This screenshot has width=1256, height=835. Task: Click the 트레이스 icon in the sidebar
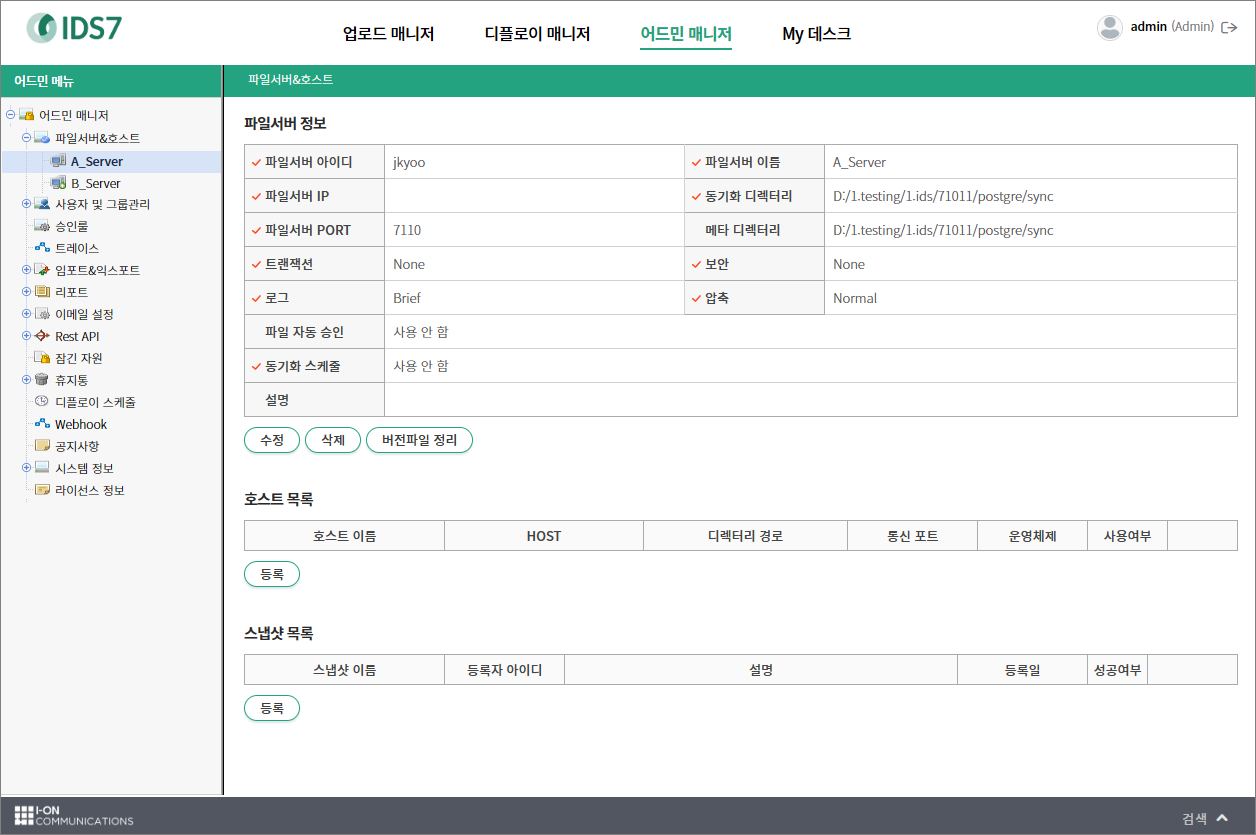(42, 248)
